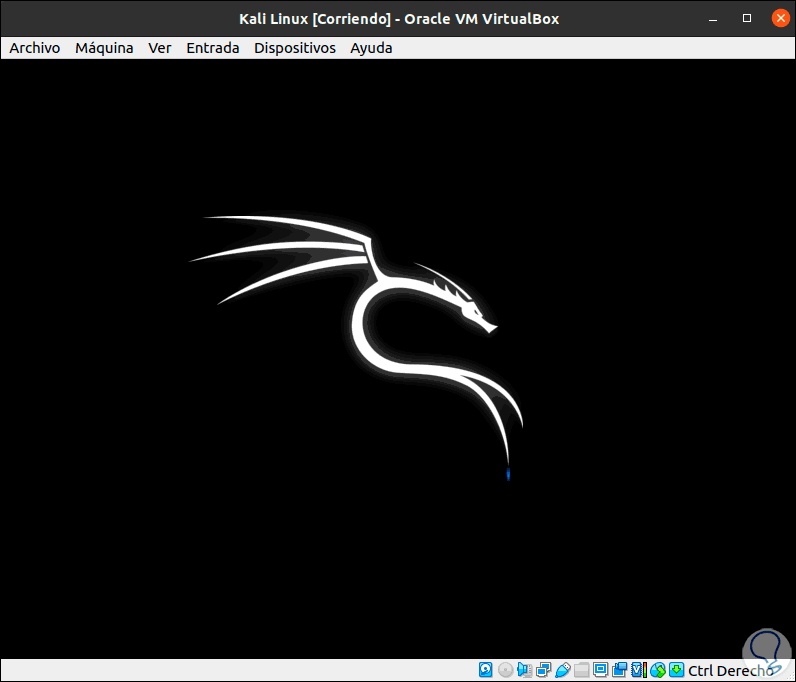This screenshot has height=682, width=796.
Task: Click the keyboard capture green arrow icon
Action: pyautogui.click(x=677, y=670)
